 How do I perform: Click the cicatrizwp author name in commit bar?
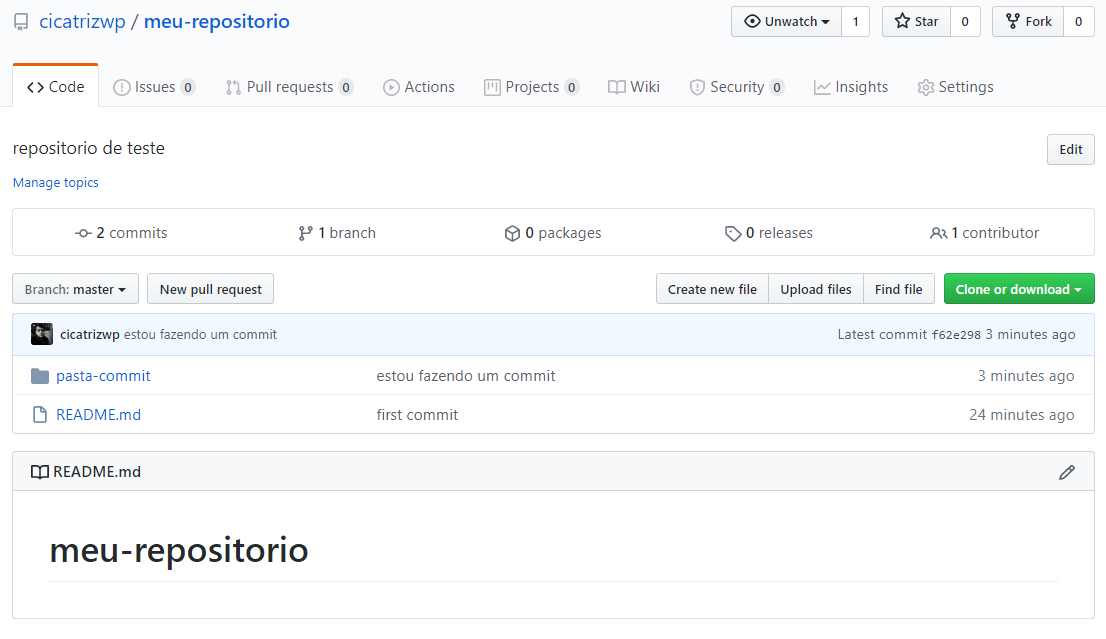pos(90,334)
